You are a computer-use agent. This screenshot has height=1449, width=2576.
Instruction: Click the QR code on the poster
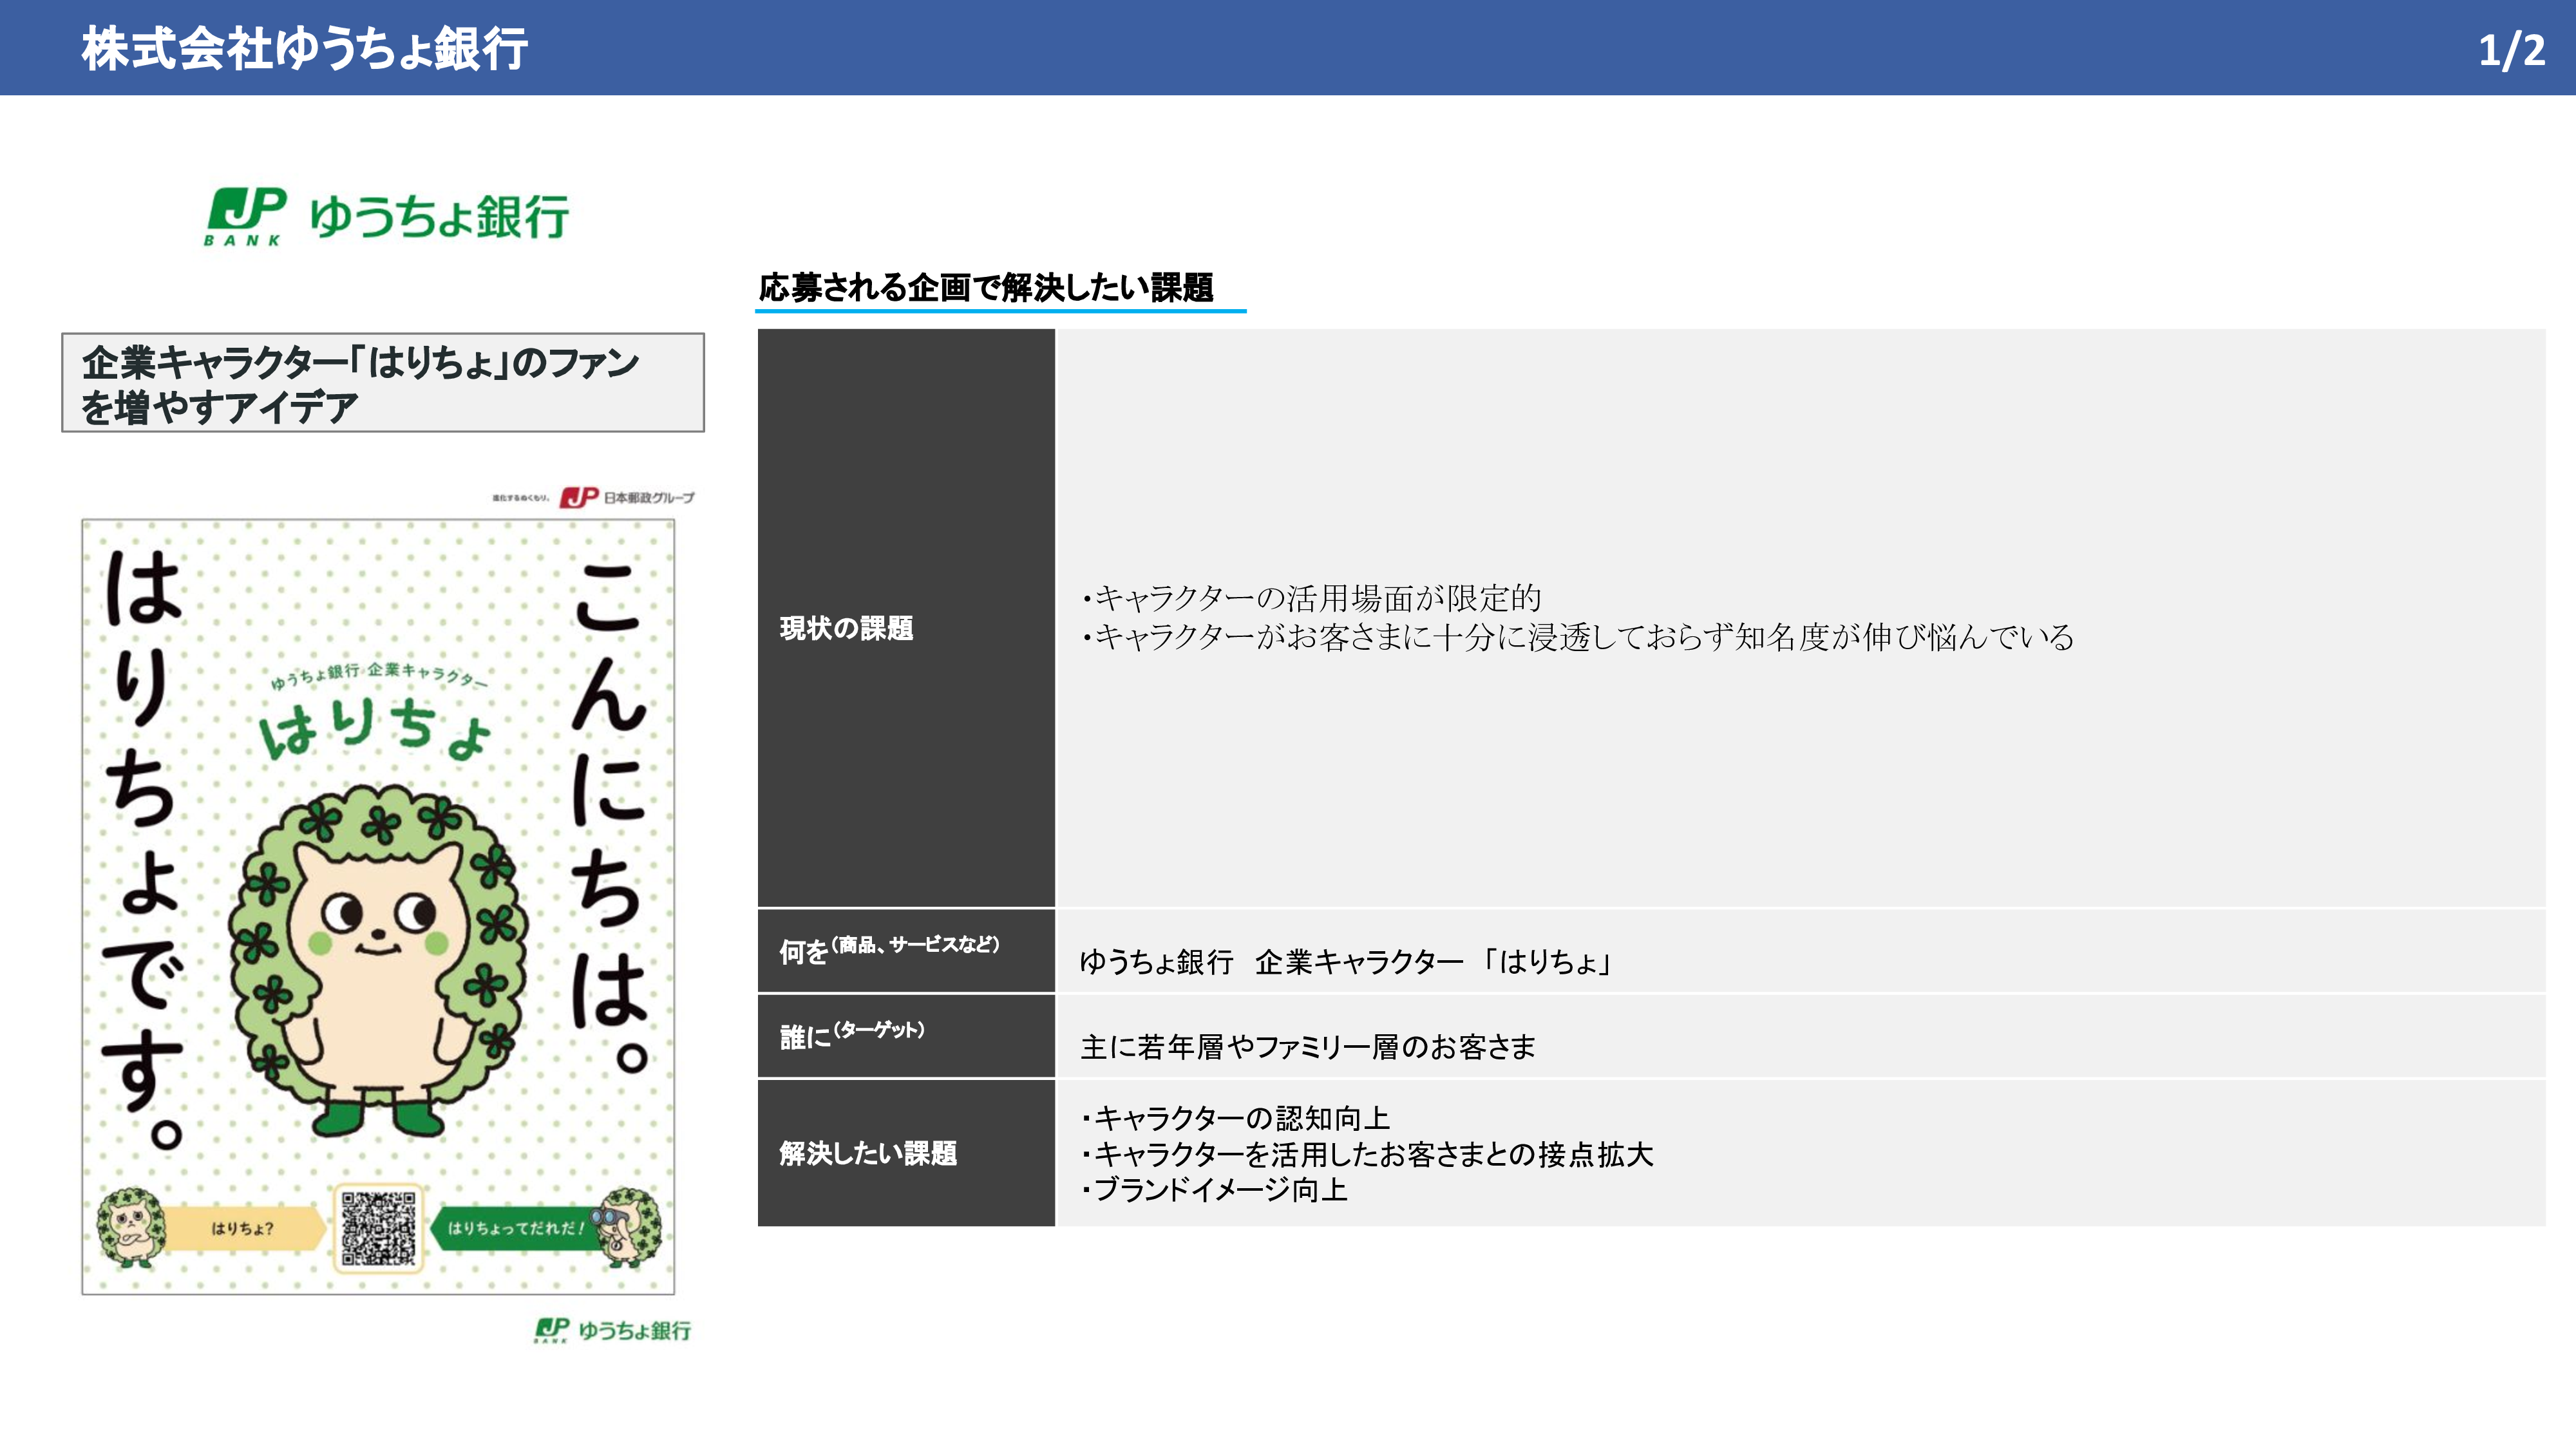378,1228
